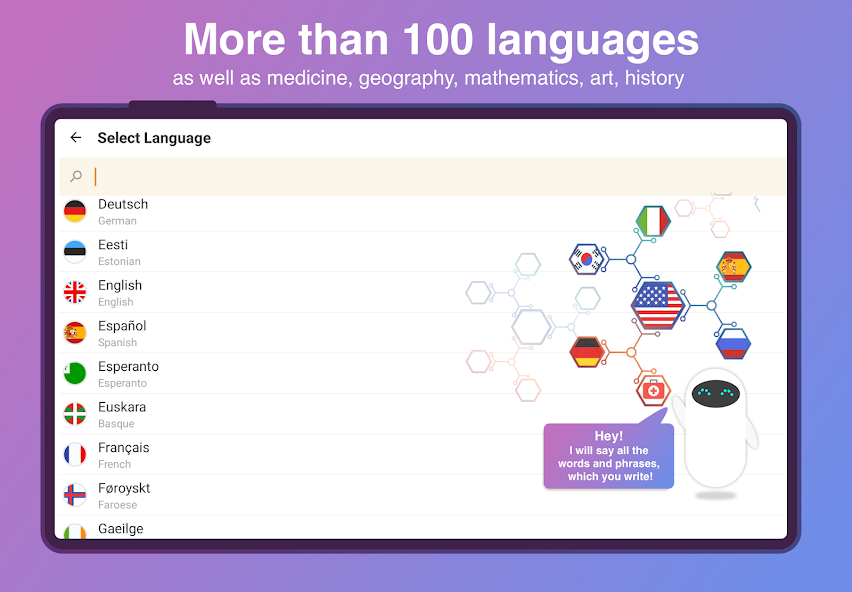Screen dimensions: 852x592
Task: Click the search magnifier icon
Action: pyautogui.click(x=76, y=177)
